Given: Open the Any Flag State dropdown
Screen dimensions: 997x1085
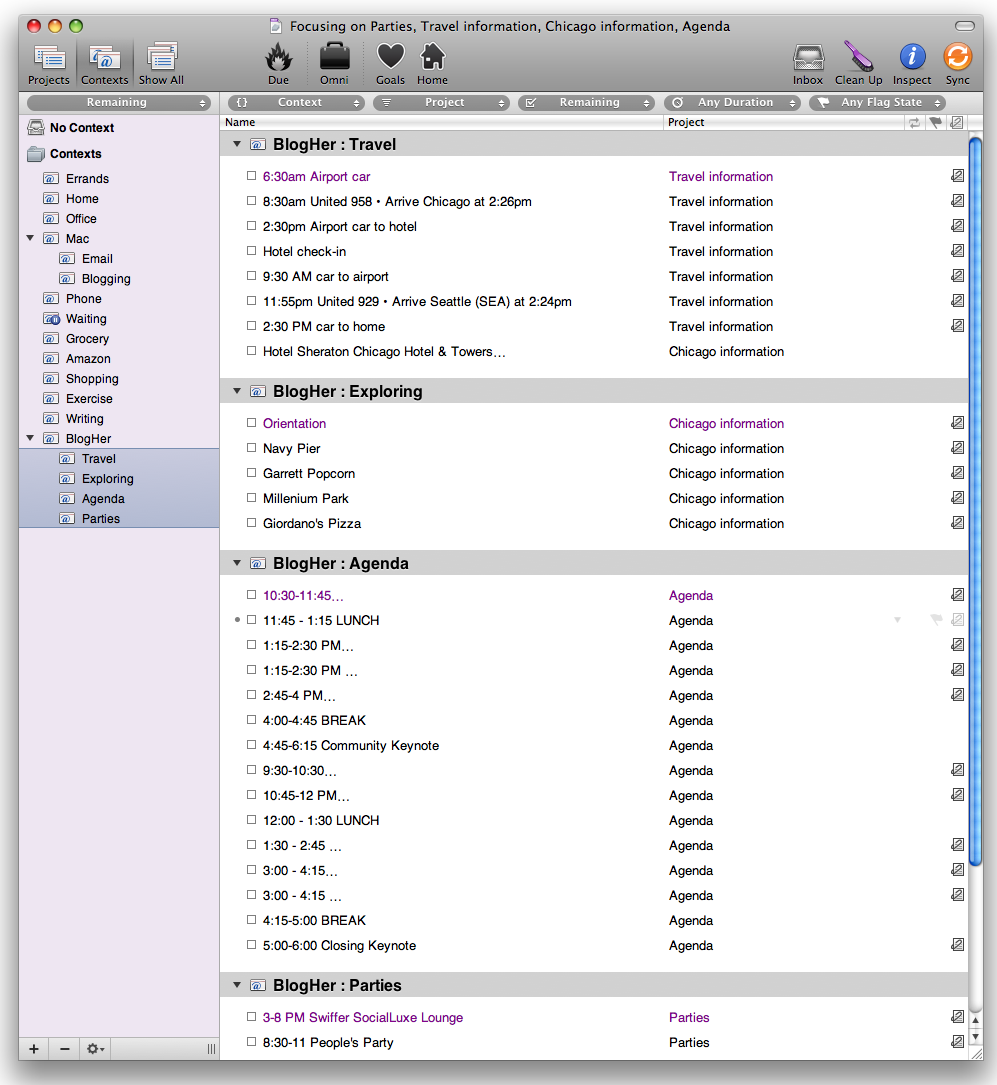Looking at the screenshot, I should [x=877, y=102].
